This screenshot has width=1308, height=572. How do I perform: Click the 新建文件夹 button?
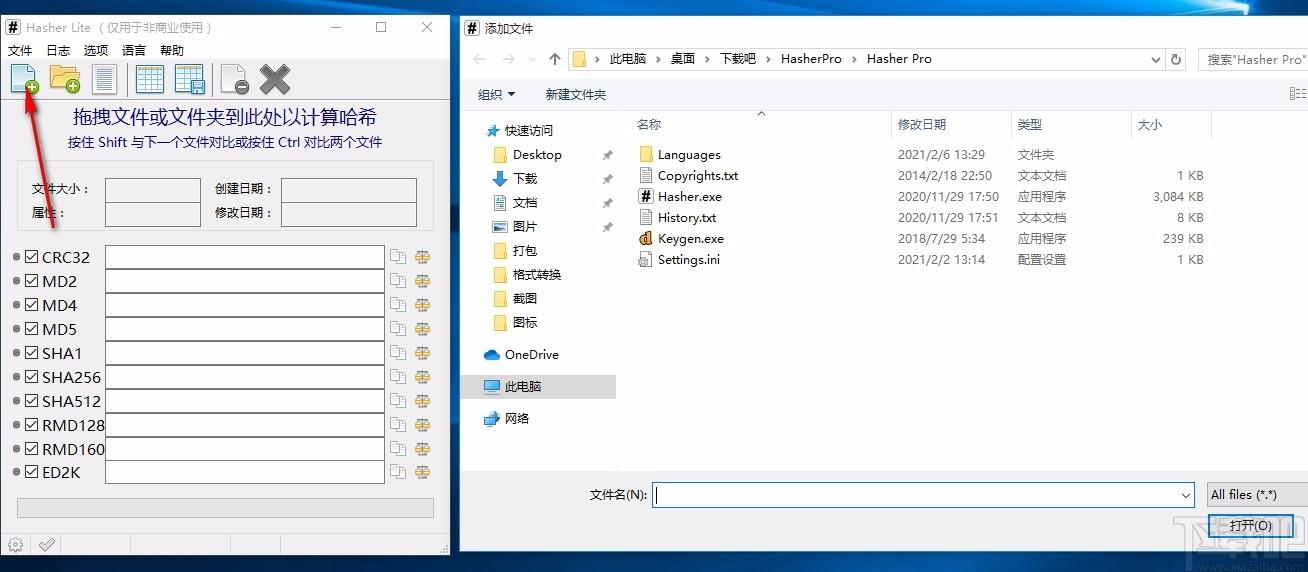pos(576,94)
